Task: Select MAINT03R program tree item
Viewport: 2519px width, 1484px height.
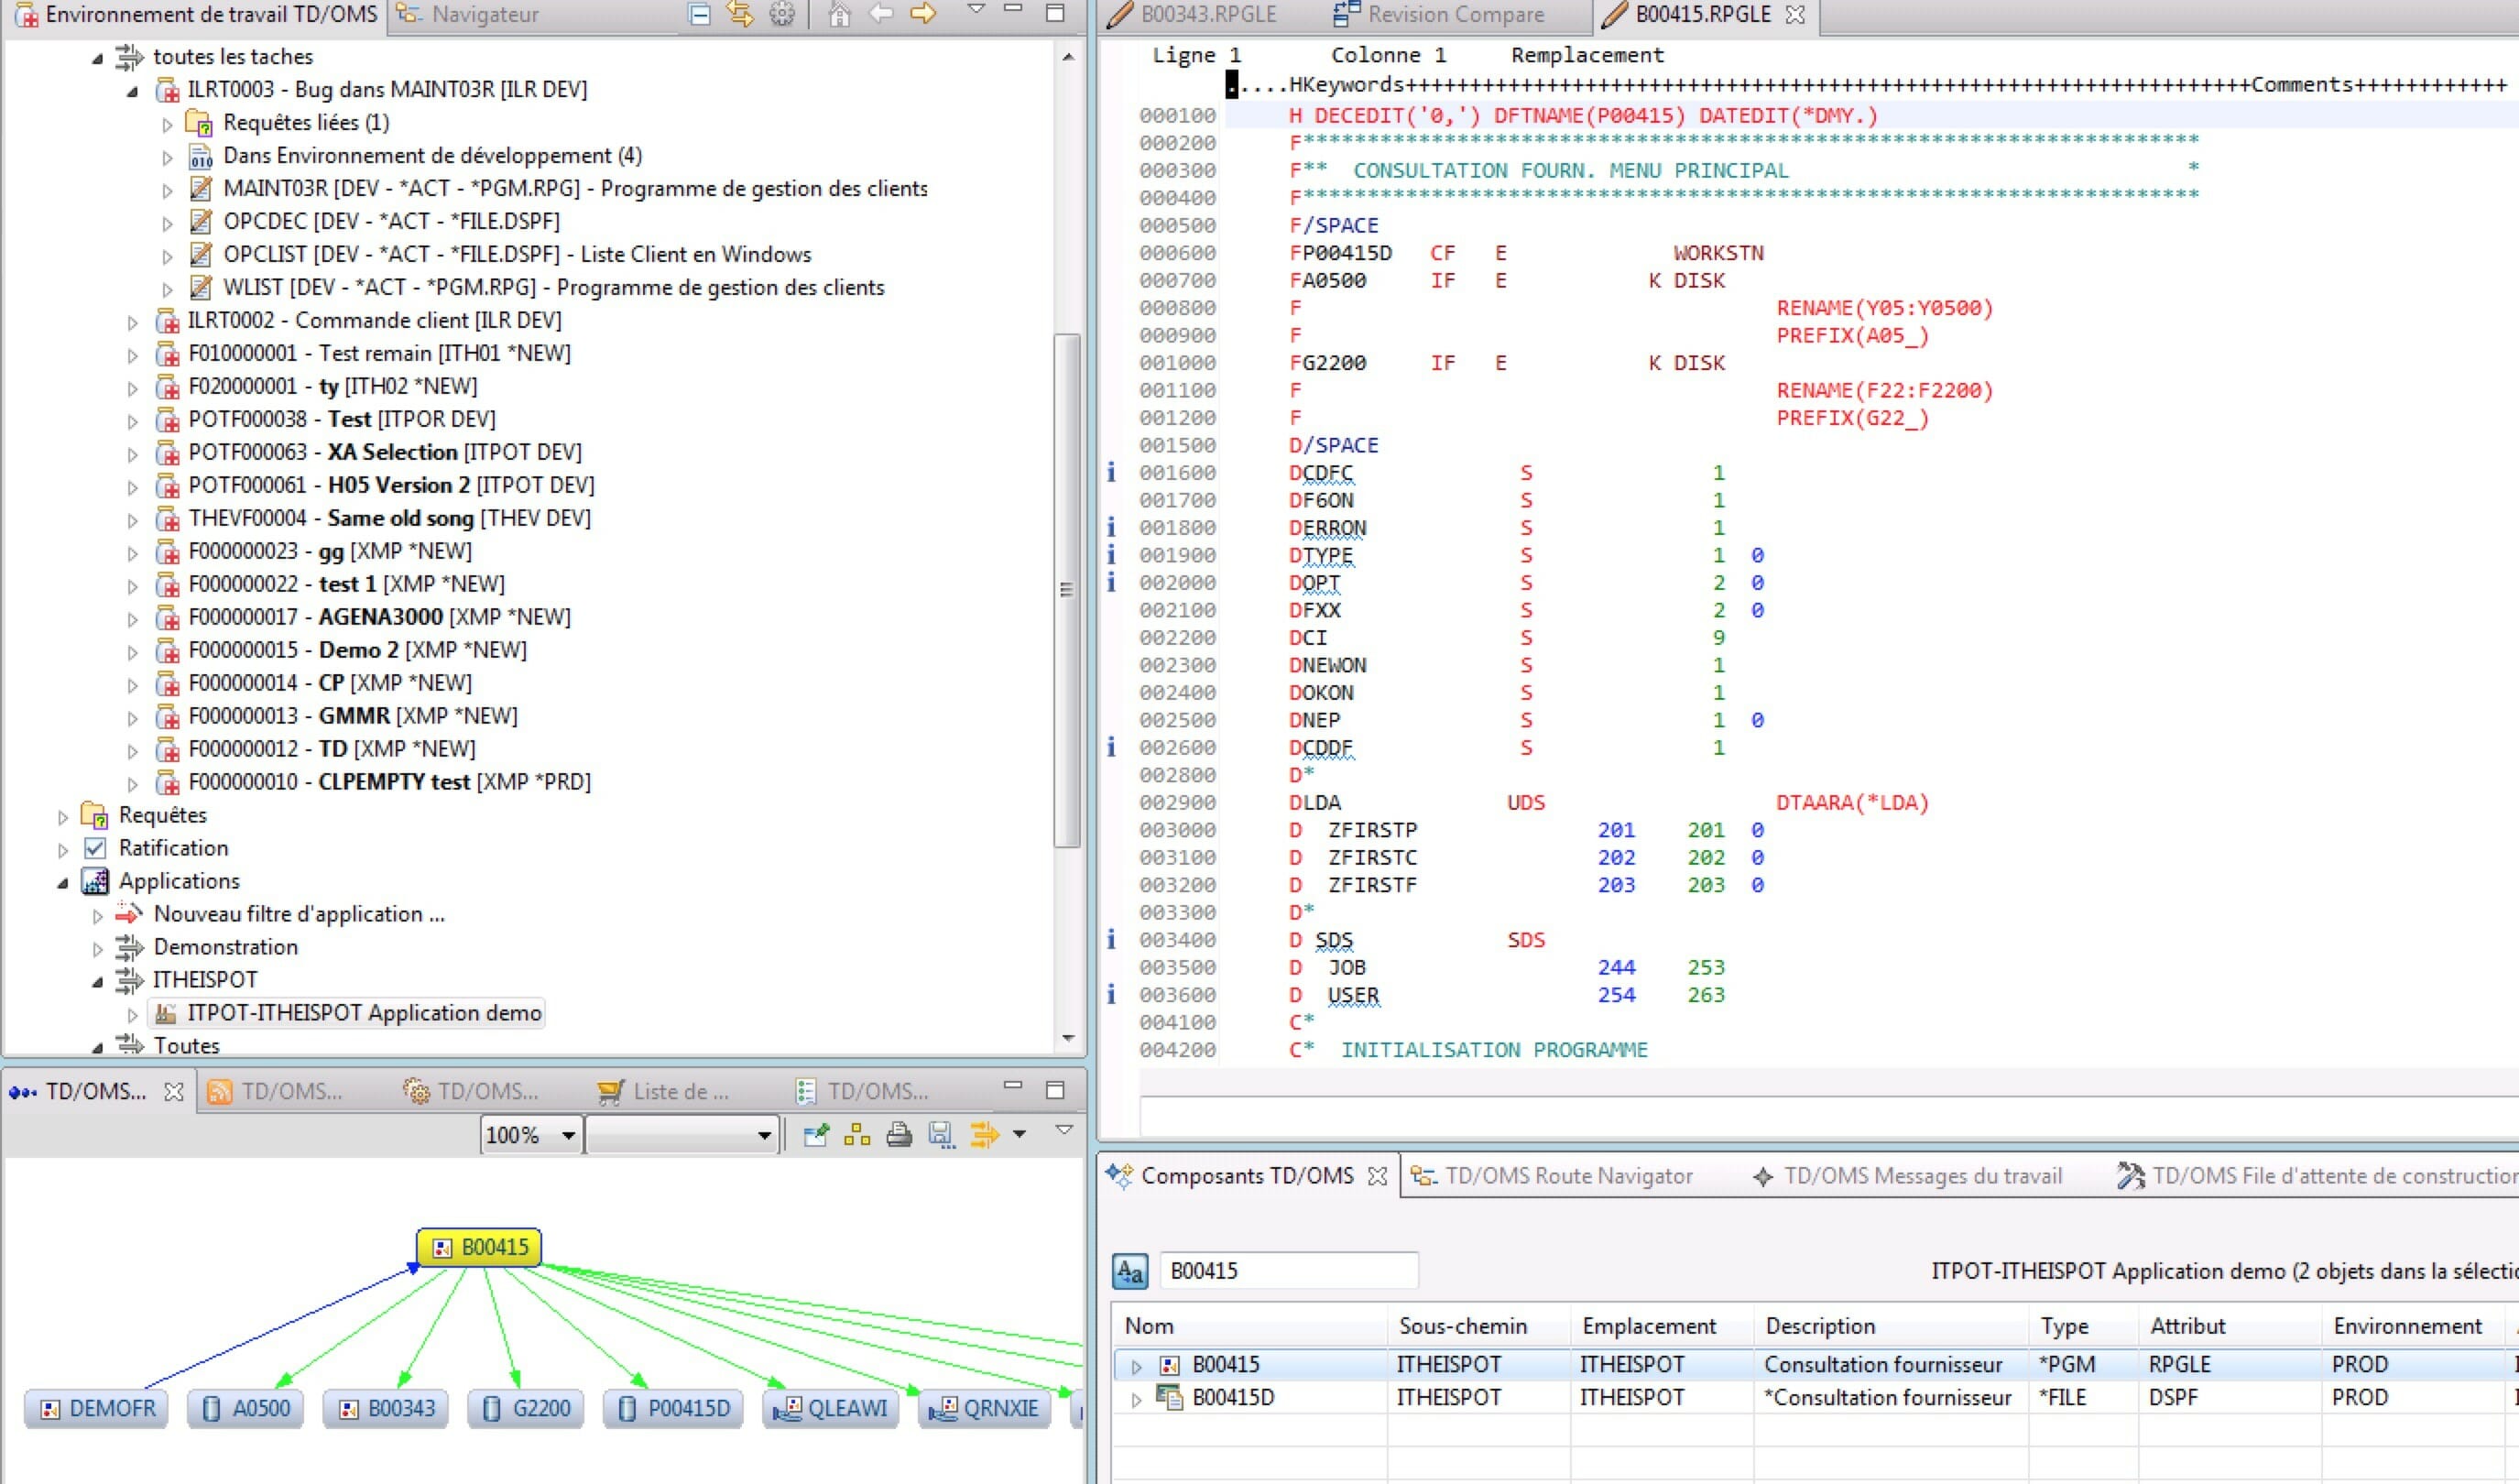Action: pos(558,188)
